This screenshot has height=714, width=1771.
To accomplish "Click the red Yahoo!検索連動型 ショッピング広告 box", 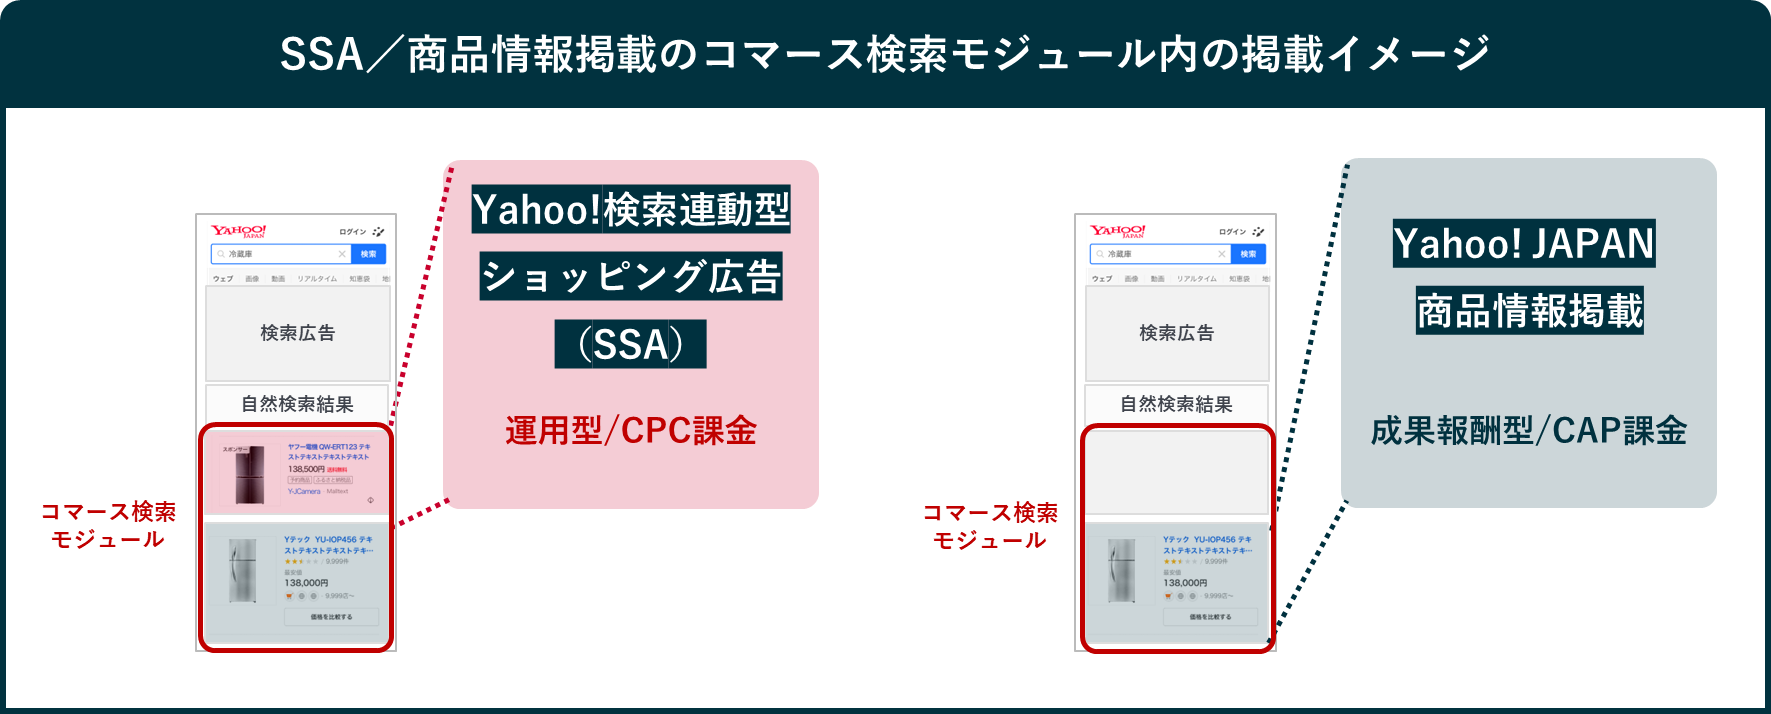I will [630, 335].
